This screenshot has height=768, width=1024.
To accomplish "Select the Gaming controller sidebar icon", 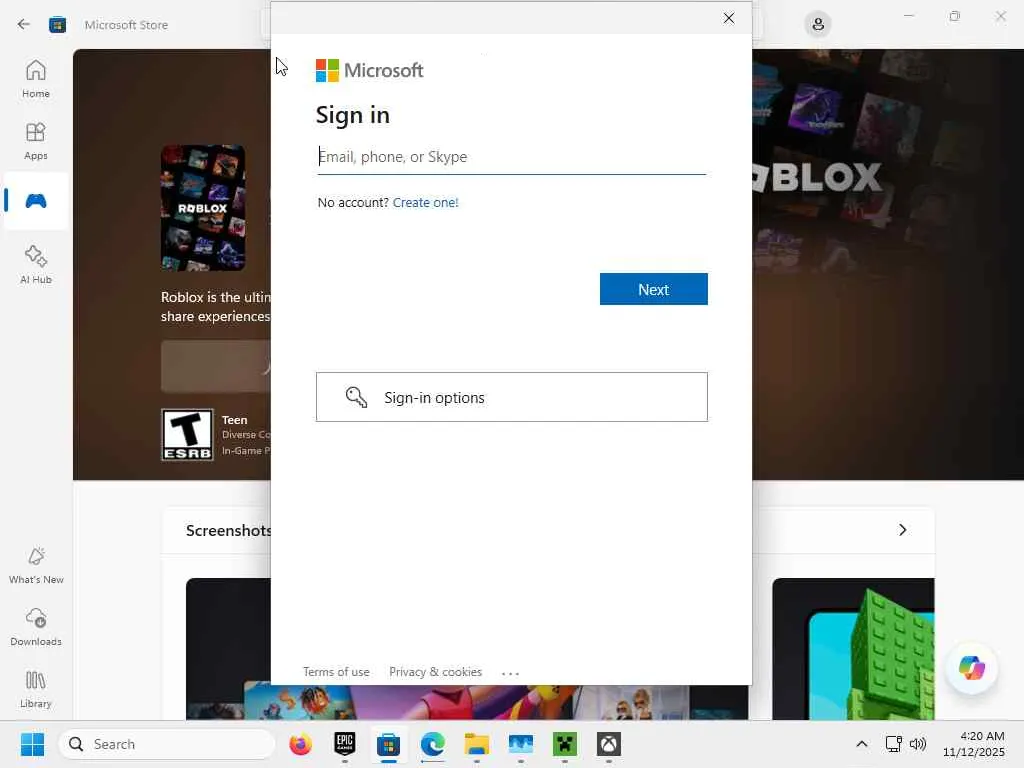I will [36, 200].
